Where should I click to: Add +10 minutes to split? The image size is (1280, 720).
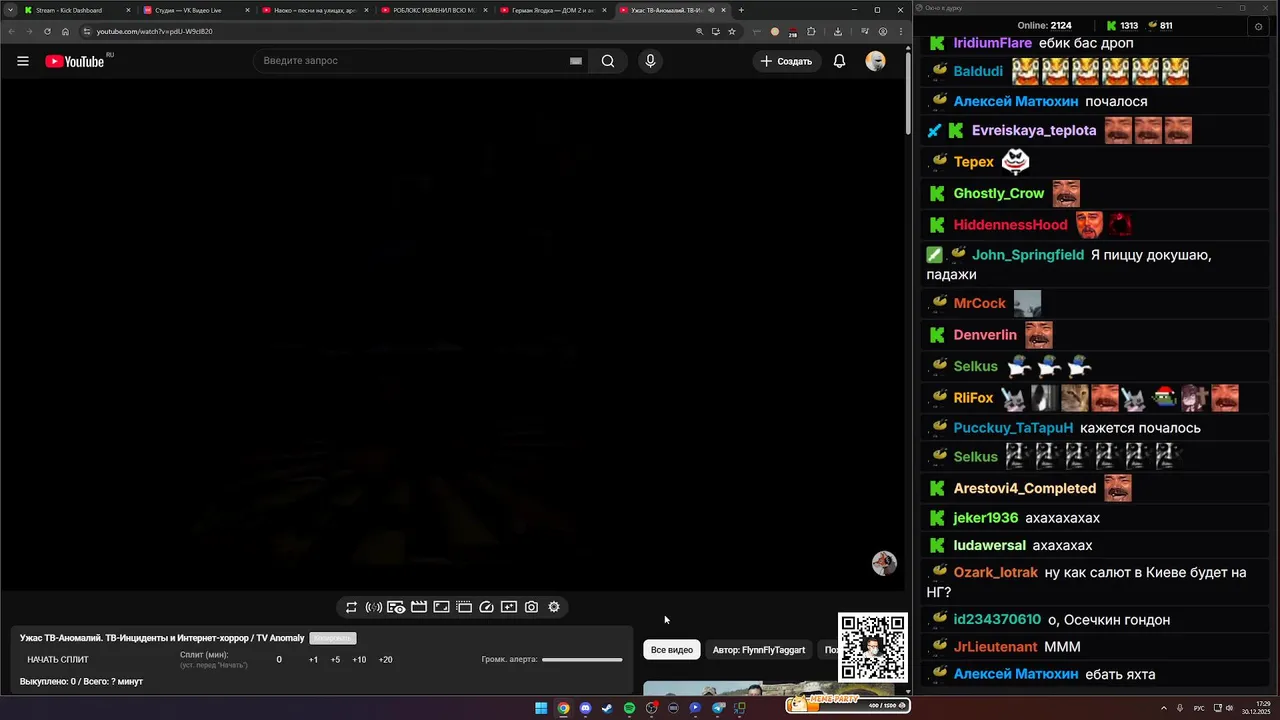click(x=359, y=660)
